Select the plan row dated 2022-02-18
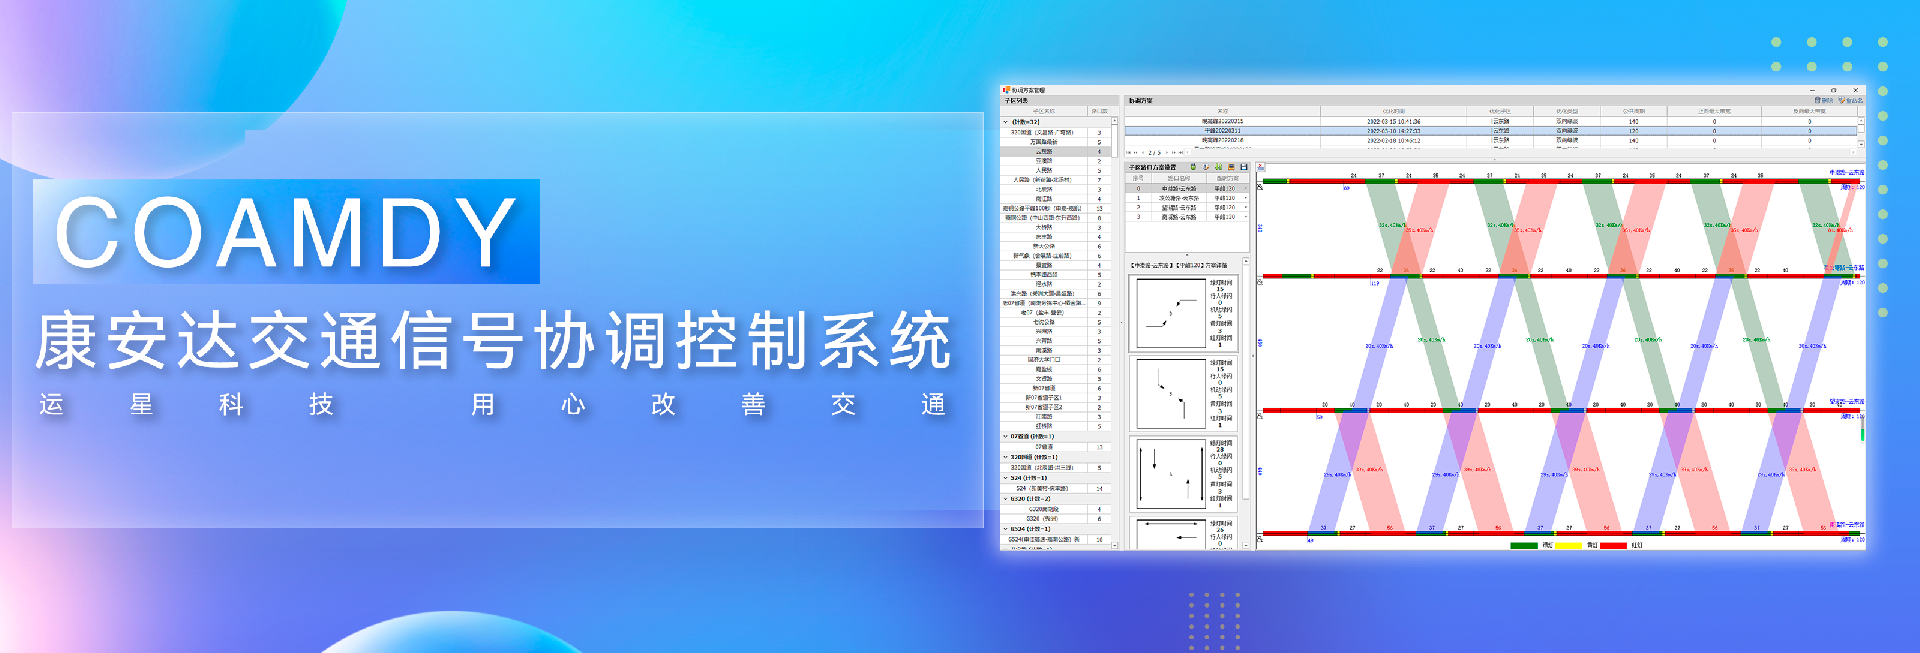 (x=1490, y=140)
